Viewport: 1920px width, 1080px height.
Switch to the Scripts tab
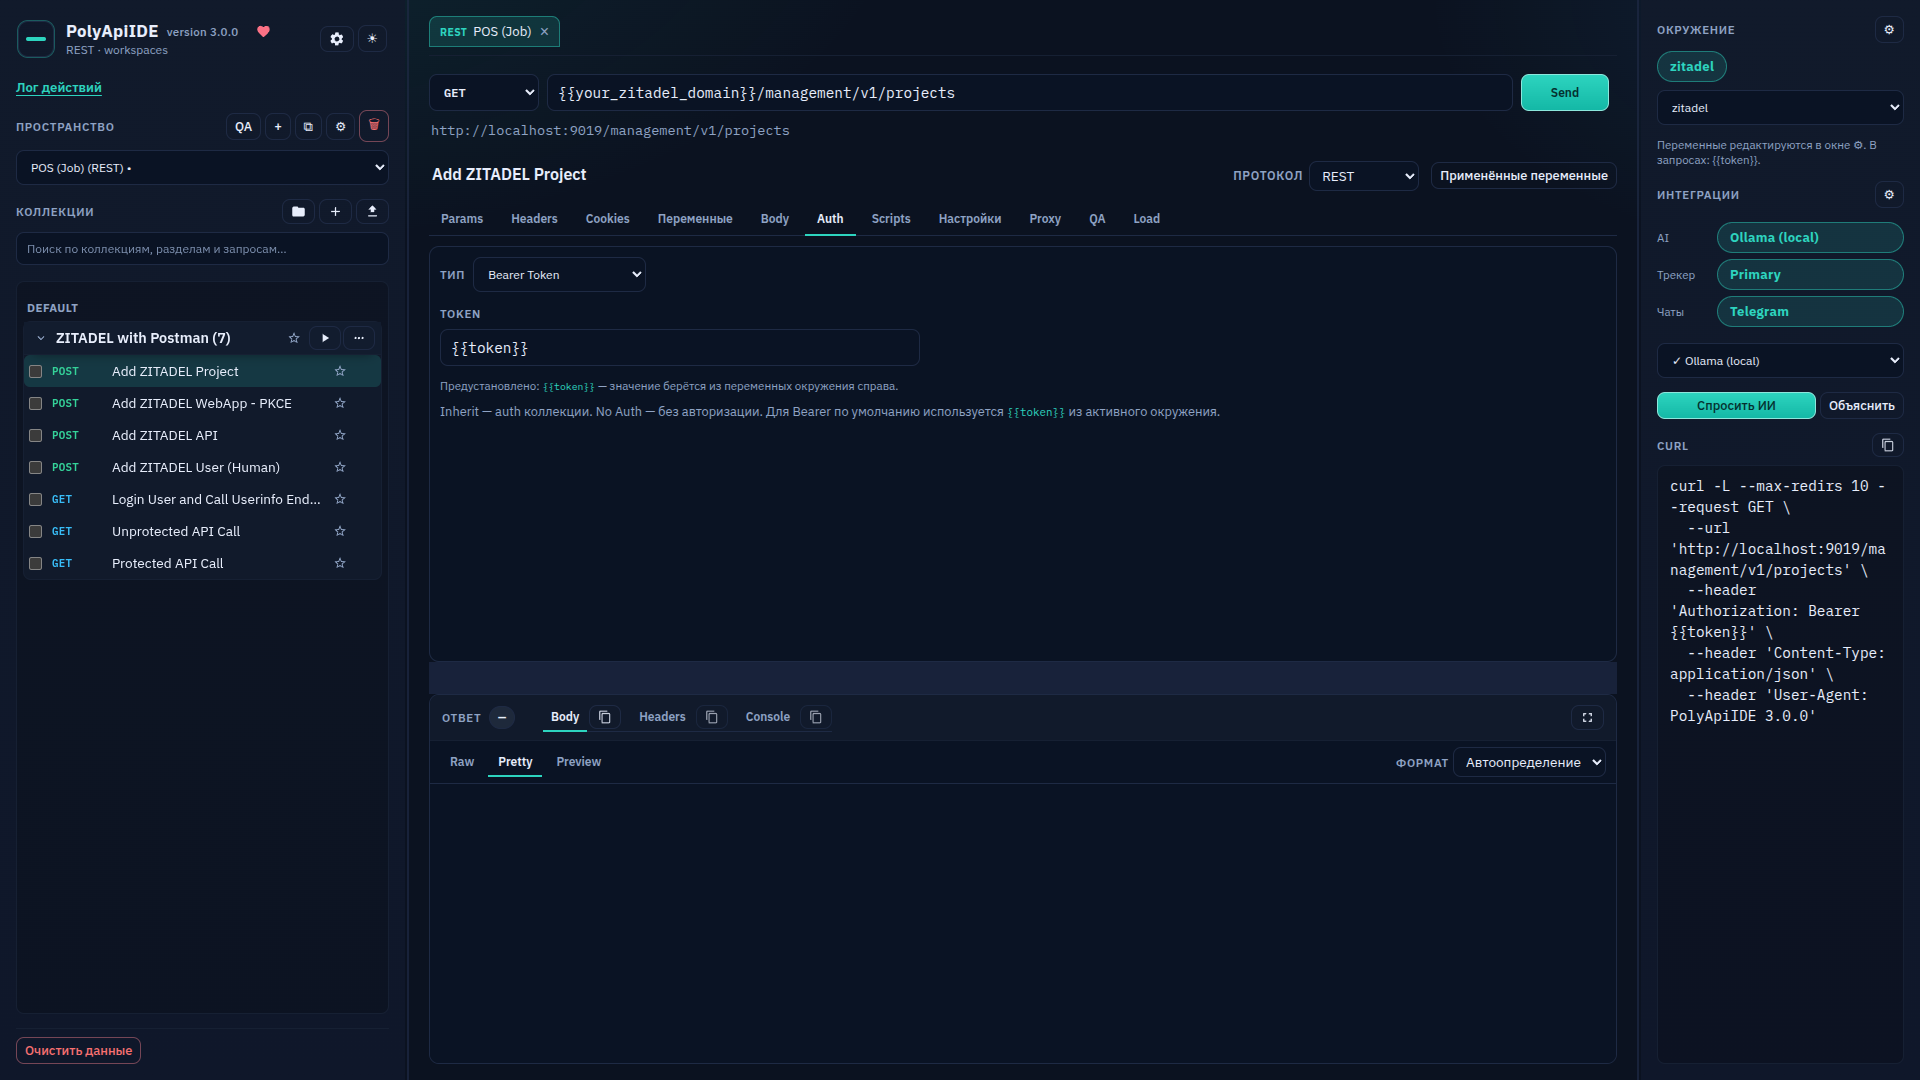coord(891,219)
